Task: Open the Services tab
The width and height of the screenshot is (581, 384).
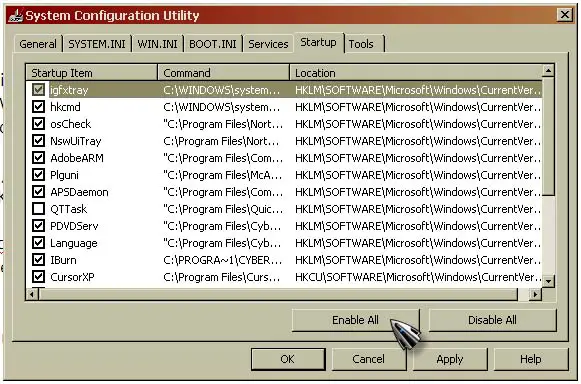Action: (268, 44)
